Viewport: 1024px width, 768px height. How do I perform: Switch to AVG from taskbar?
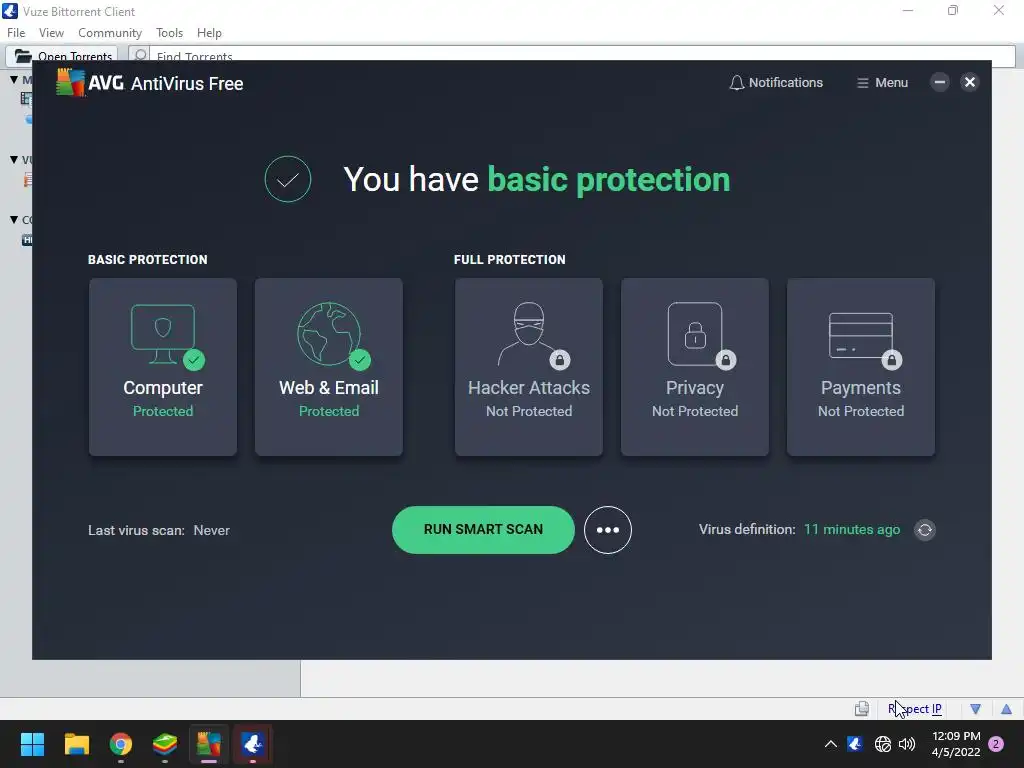(209, 744)
